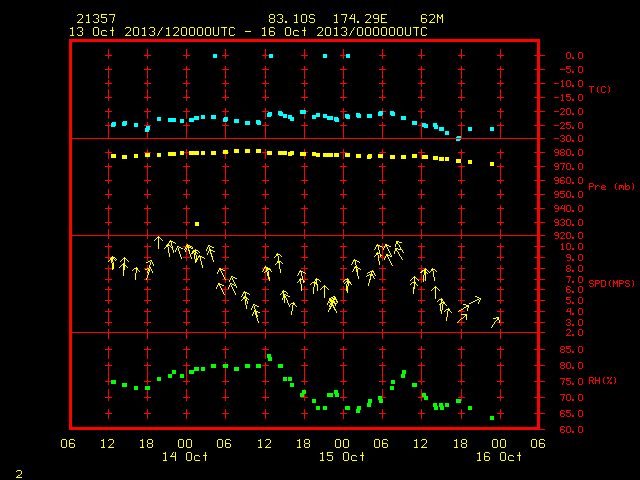The width and height of the screenshot is (640, 480).
Task: Click the date range header text
Action: pos(248,32)
